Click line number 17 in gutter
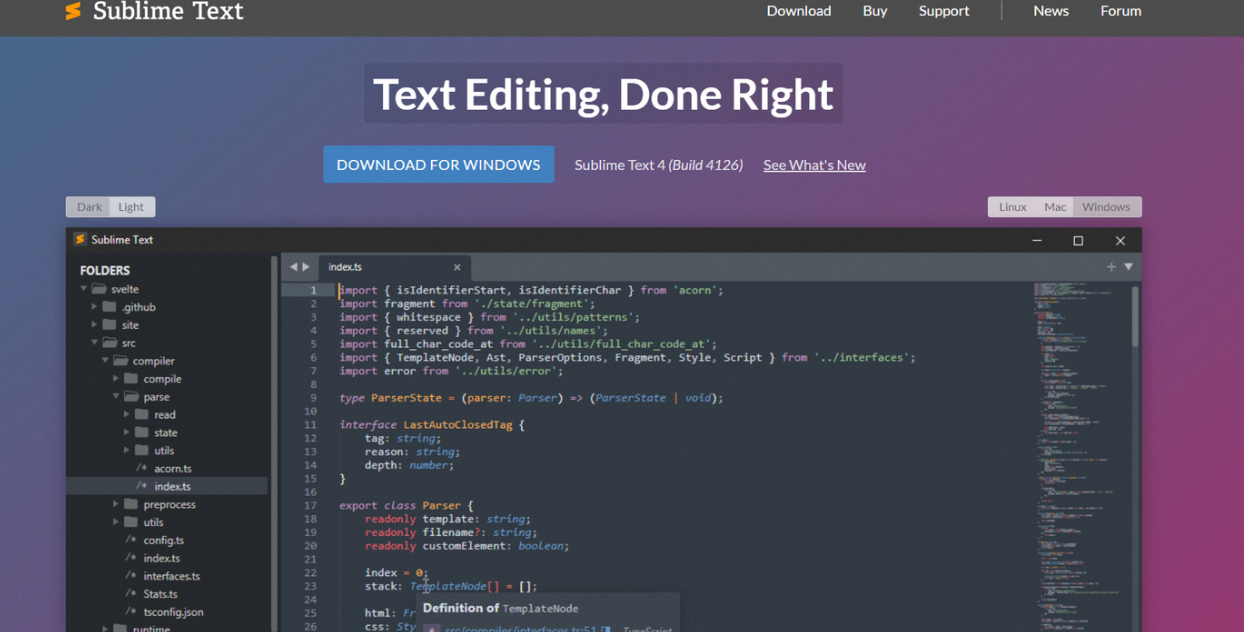This screenshot has width=1244, height=632. click(x=310, y=505)
